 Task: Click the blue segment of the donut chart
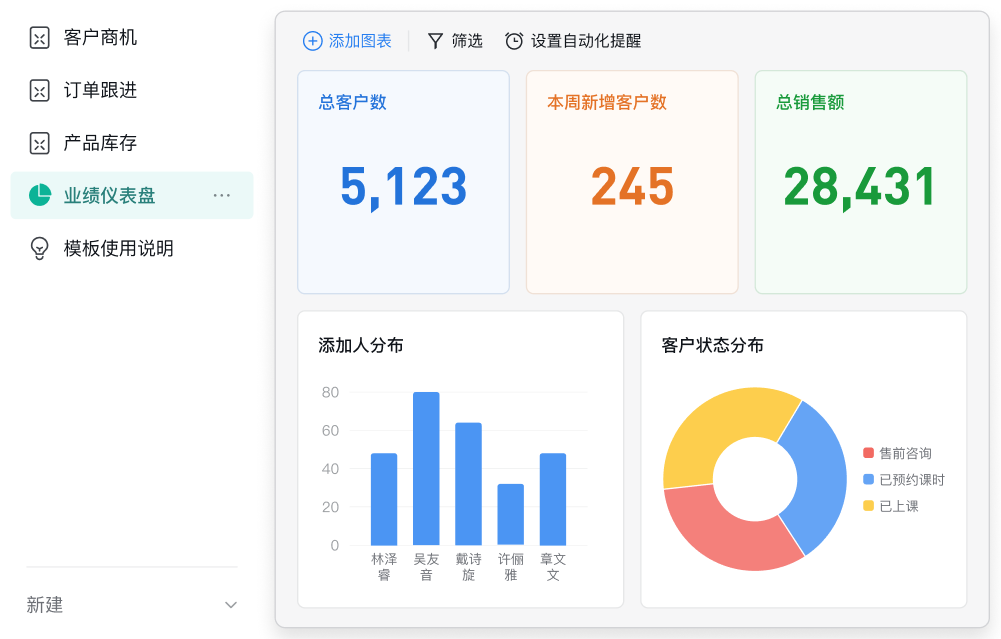820,476
